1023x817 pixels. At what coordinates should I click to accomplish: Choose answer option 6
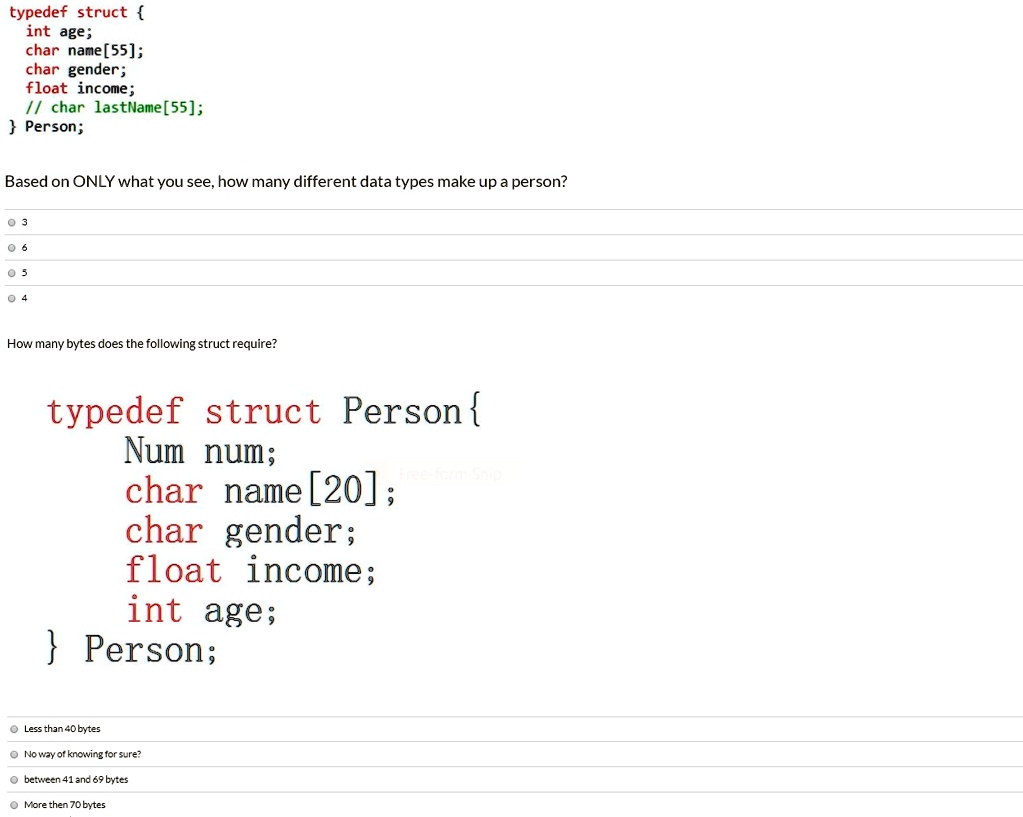(x=11, y=247)
